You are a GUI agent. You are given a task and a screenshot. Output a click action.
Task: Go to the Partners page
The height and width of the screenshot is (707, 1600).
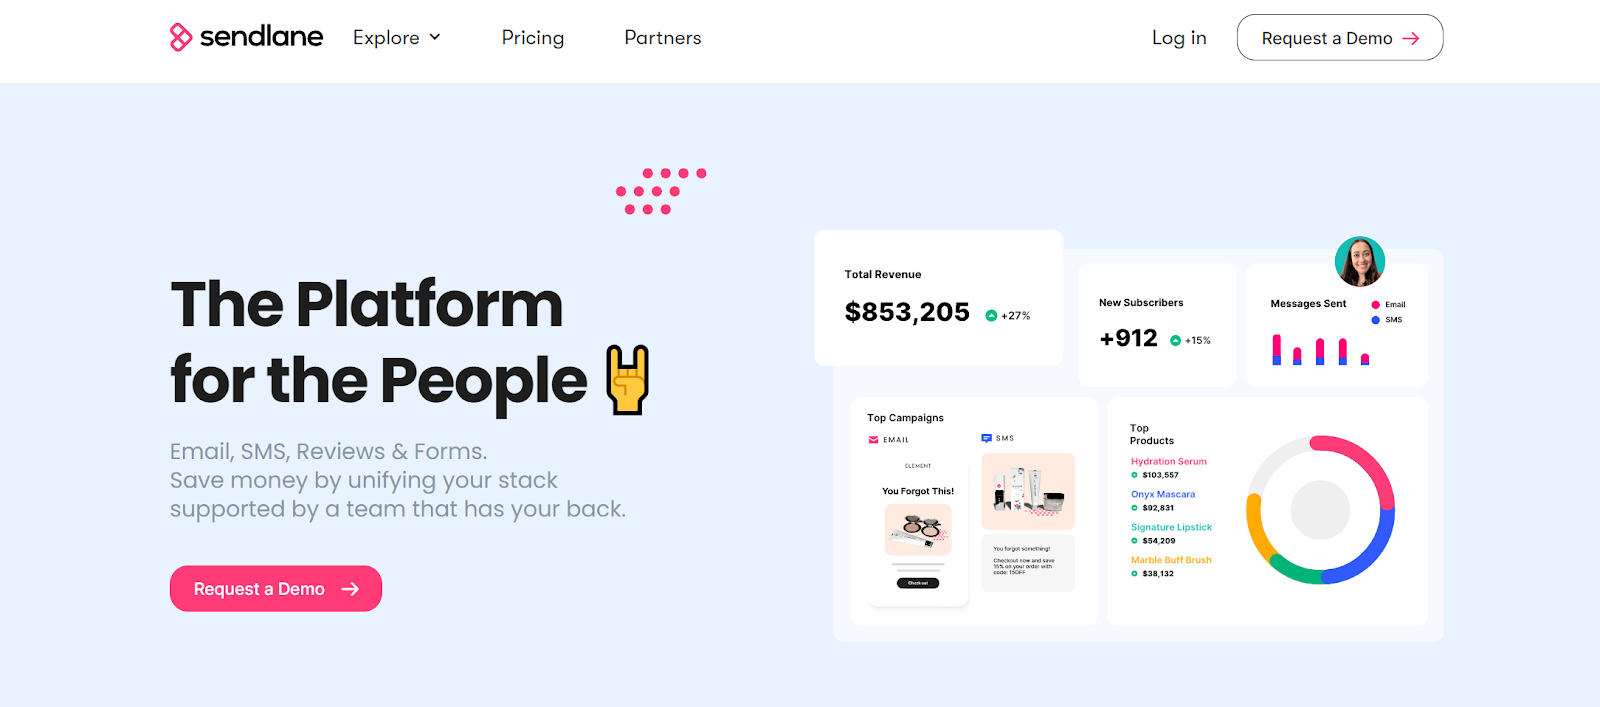tap(662, 38)
